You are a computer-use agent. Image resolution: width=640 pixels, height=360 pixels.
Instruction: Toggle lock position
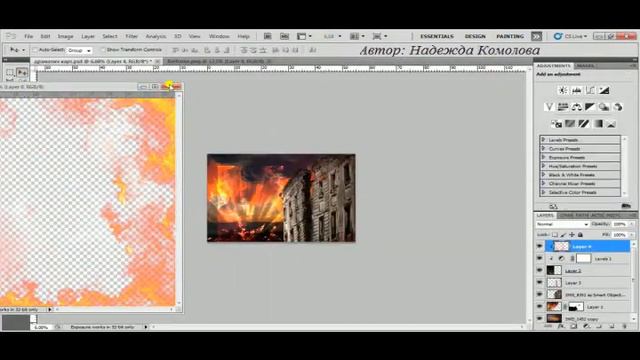click(x=572, y=235)
